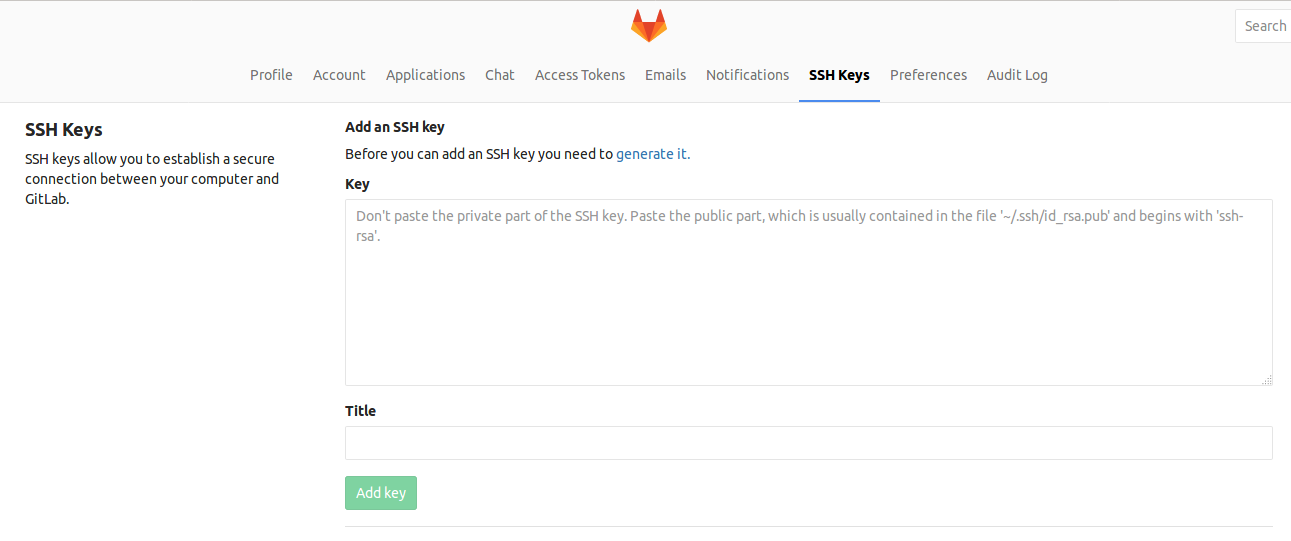
Task: Switch to the Preferences tab
Action: click(928, 75)
